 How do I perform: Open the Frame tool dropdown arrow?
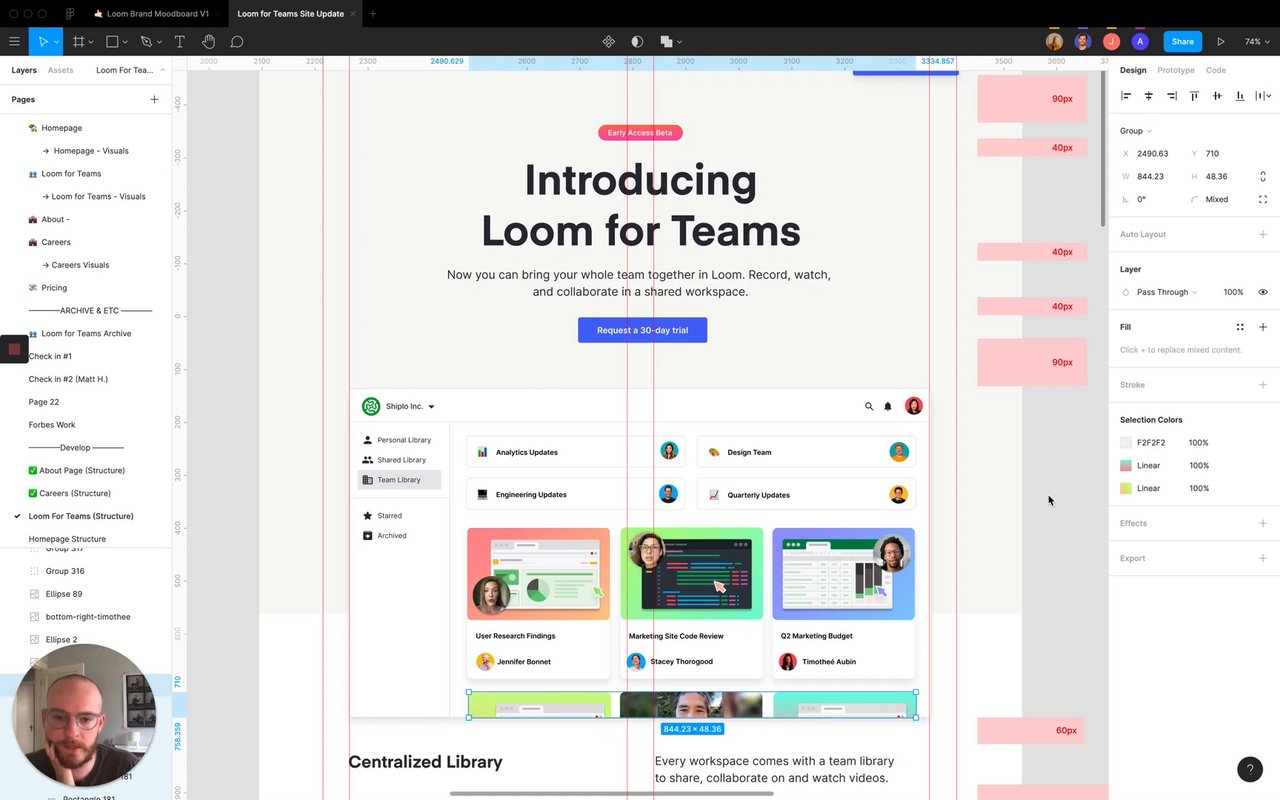[90, 42]
